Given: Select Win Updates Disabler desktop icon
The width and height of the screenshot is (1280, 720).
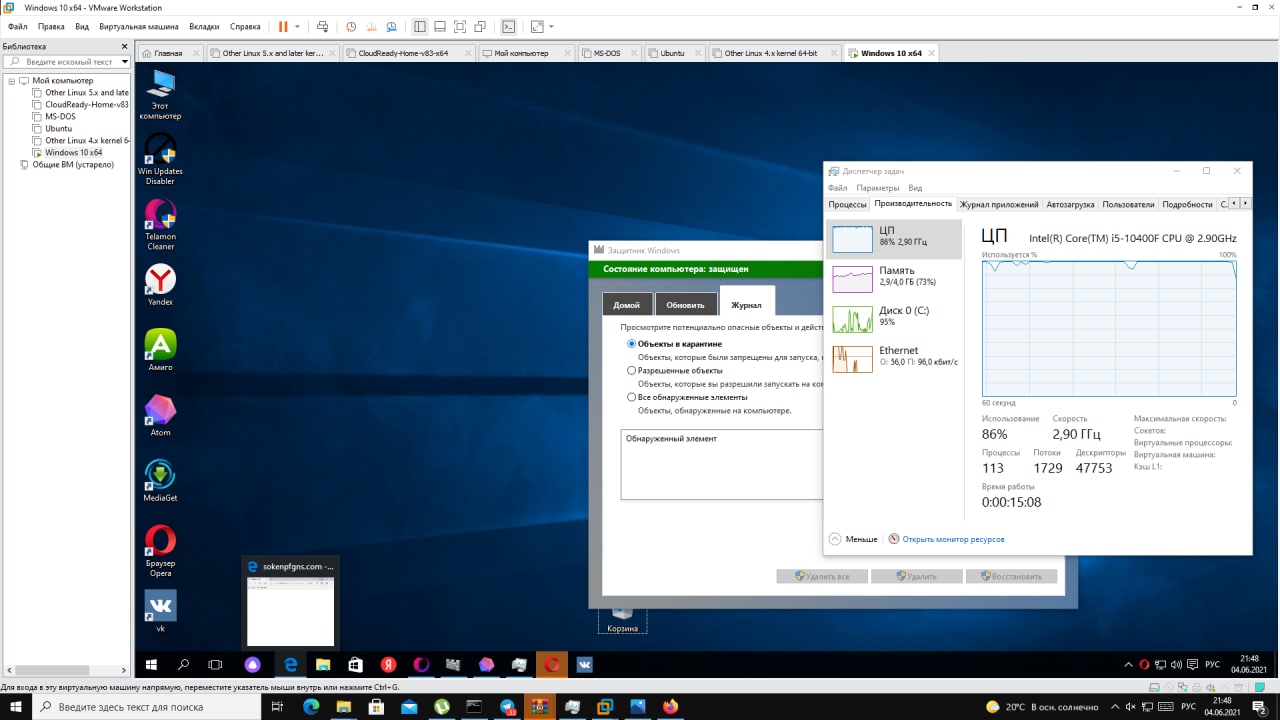Looking at the screenshot, I should click(x=160, y=160).
